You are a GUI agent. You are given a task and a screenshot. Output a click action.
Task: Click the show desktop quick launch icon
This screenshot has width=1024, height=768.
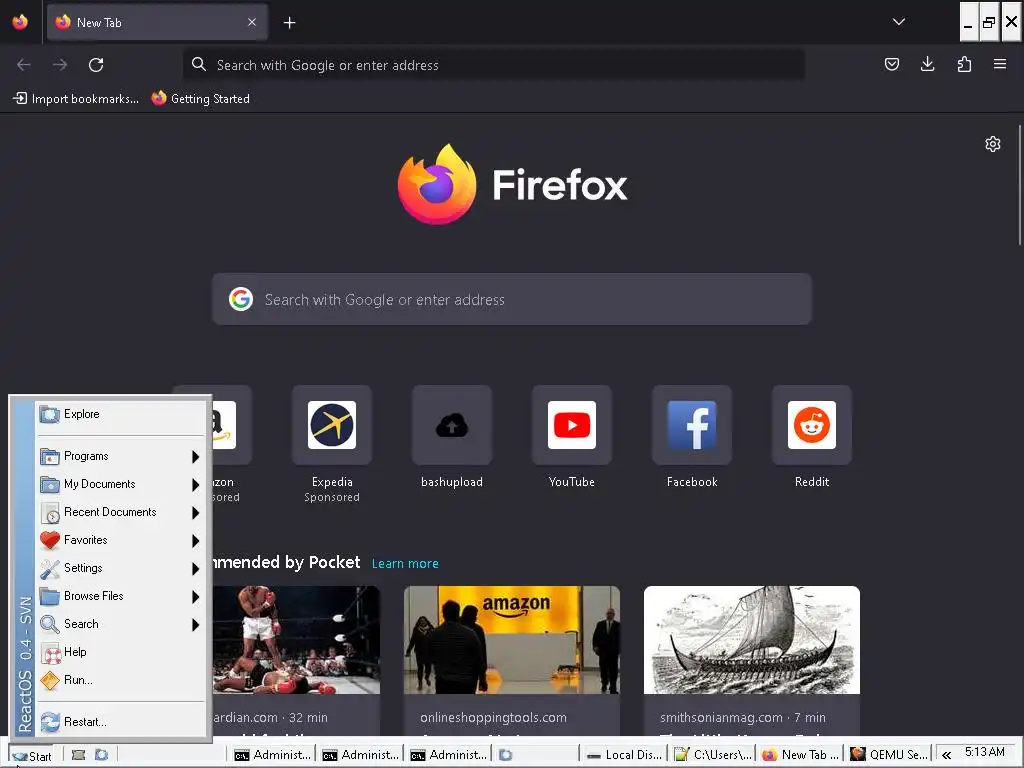[78, 755]
